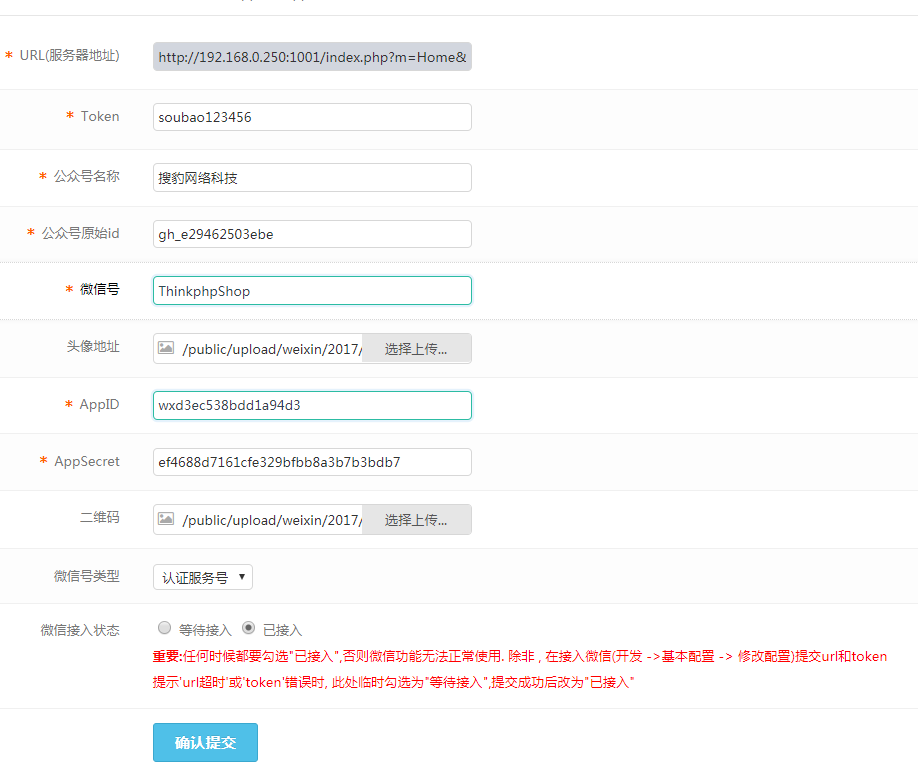Open the 微信号类型 dropdown
The image size is (918, 773).
[x=203, y=577]
